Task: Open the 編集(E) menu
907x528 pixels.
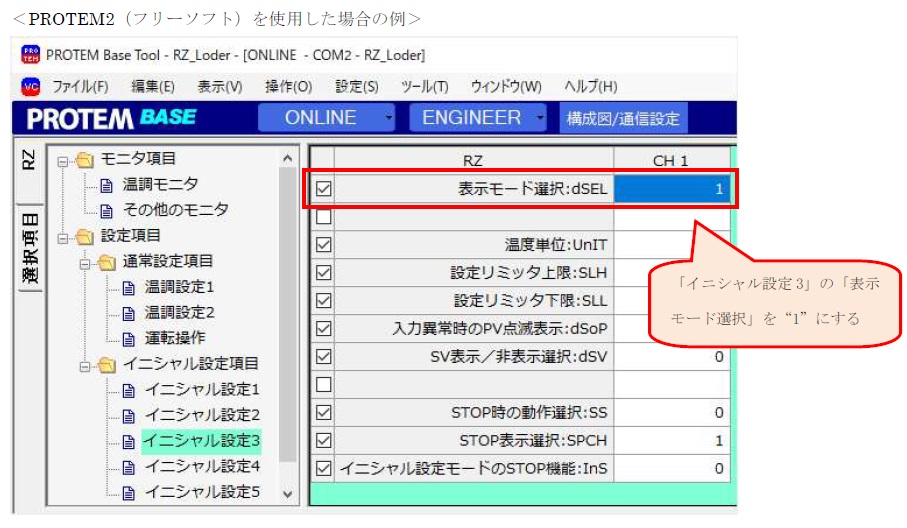Action: click(153, 87)
